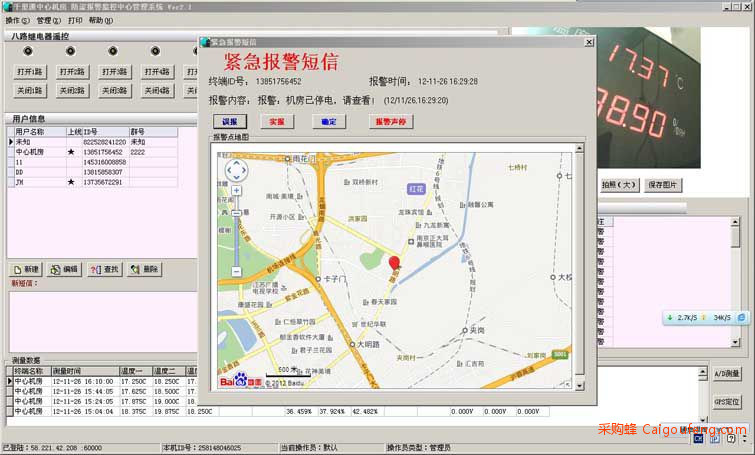Click the 新短信 message text area
The height and width of the screenshot is (455, 755).
103,322
